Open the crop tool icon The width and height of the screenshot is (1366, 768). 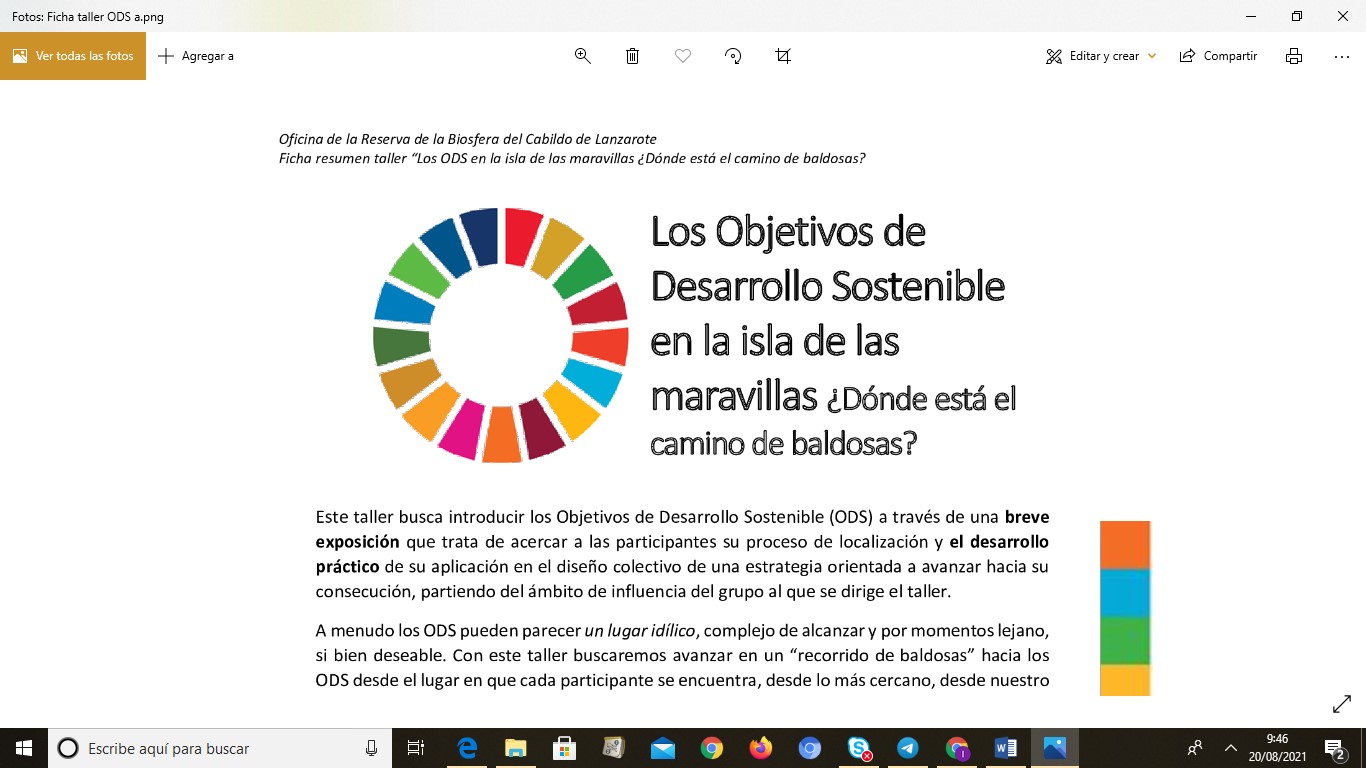tap(783, 56)
